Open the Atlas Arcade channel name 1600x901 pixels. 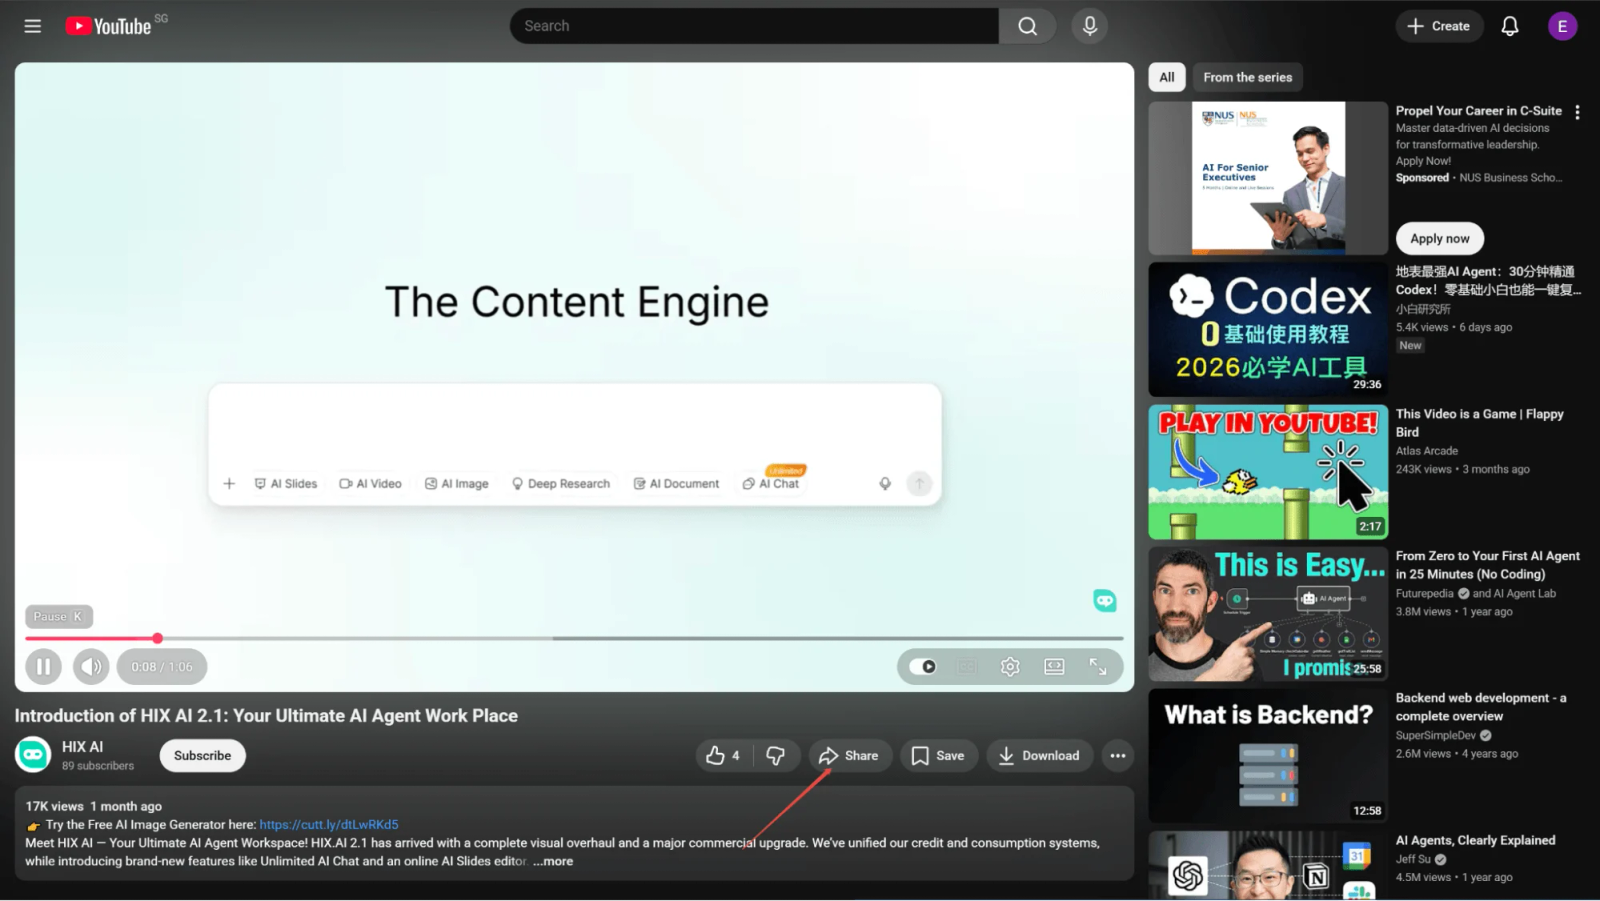point(1426,451)
